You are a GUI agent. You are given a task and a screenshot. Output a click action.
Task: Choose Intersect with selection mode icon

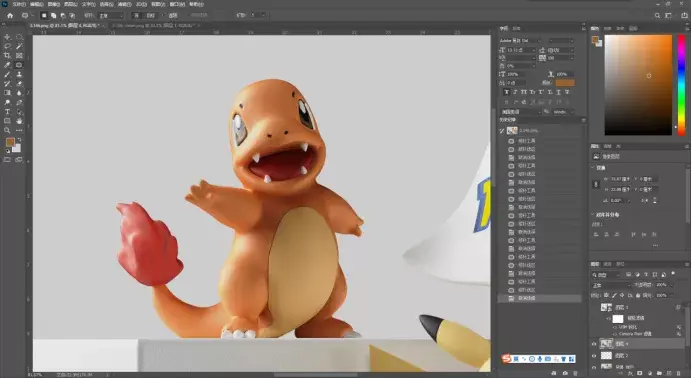pyautogui.click(x=72, y=15)
